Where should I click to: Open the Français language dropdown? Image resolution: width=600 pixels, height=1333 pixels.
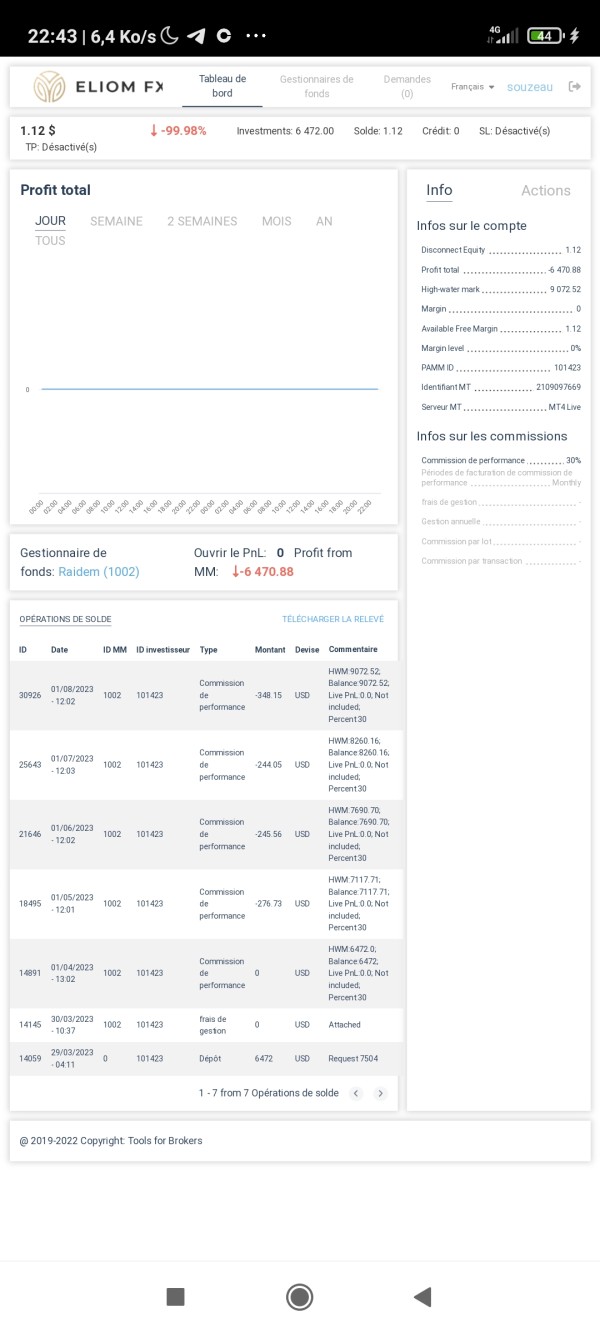coord(473,87)
